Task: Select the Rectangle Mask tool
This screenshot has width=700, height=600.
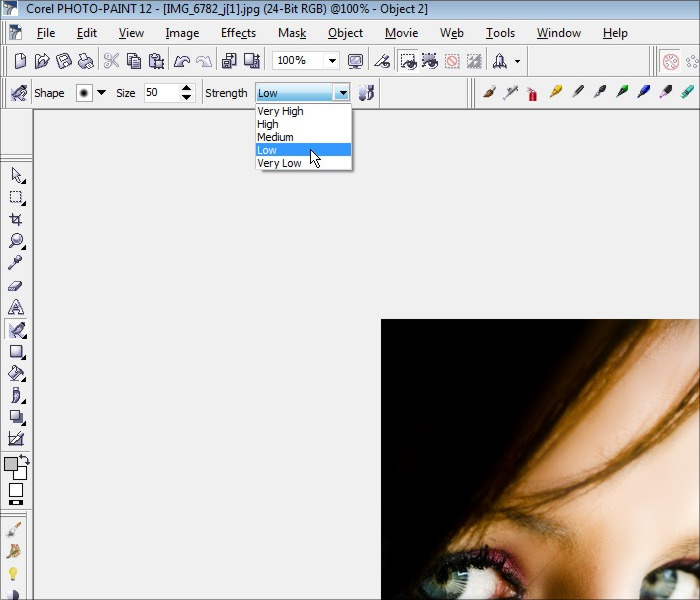Action: [16, 197]
